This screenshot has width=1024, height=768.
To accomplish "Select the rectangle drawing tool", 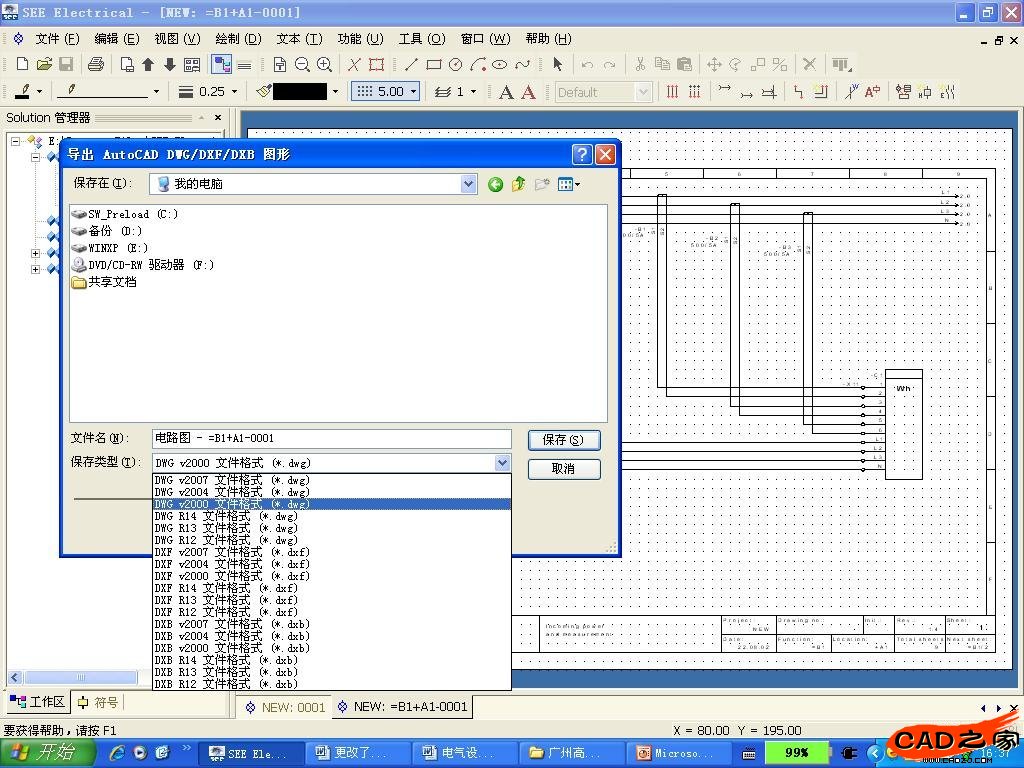I will coord(433,64).
